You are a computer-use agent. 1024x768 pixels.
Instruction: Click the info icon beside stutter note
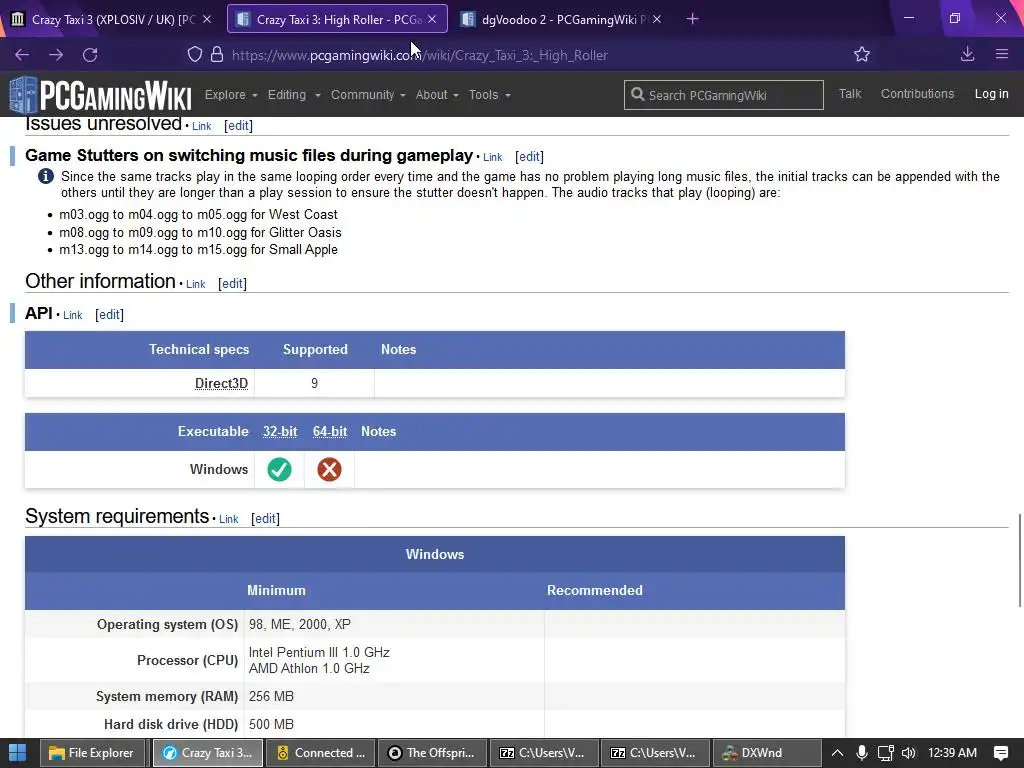[46, 176]
